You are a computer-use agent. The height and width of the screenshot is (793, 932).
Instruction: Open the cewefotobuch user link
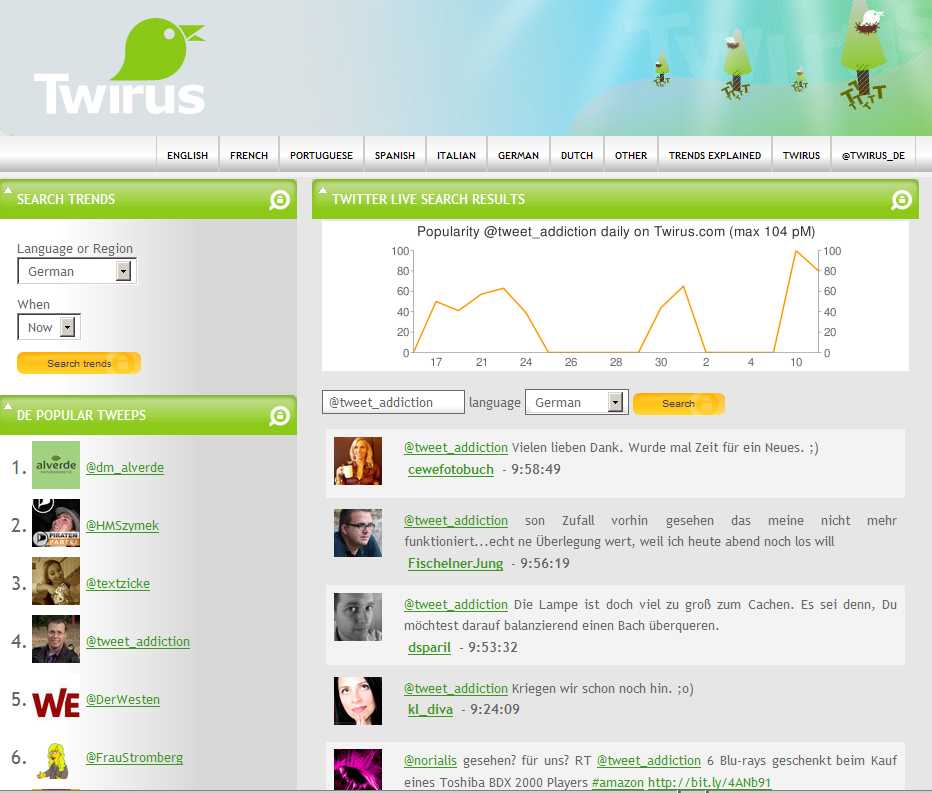click(x=451, y=470)
